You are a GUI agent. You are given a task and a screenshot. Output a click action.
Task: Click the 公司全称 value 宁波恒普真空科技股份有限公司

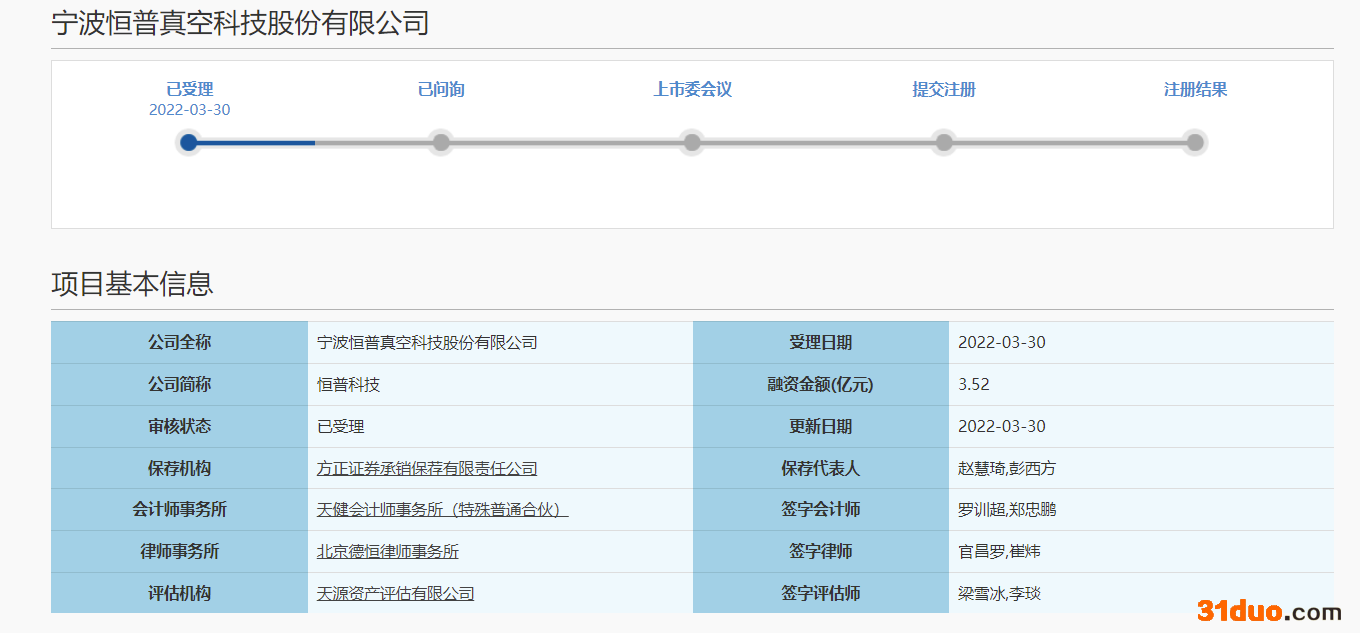[427, 342]
